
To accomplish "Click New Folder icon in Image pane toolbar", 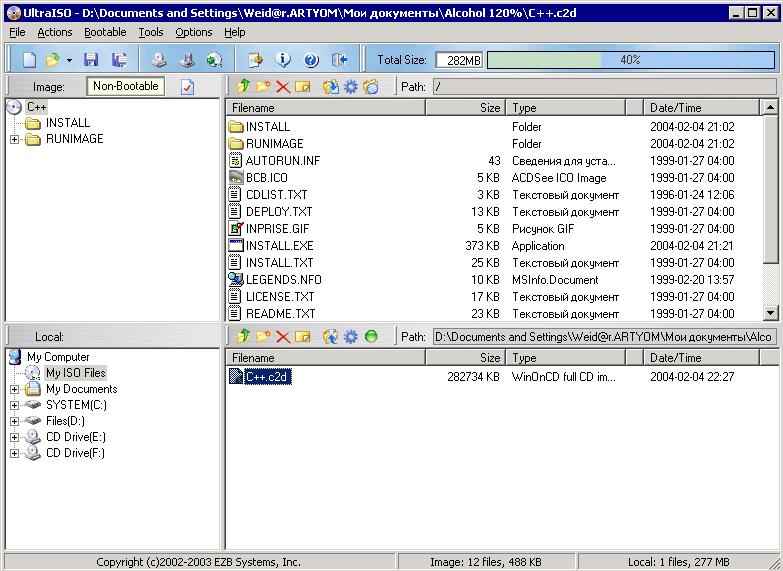I will tap(263, 86).
